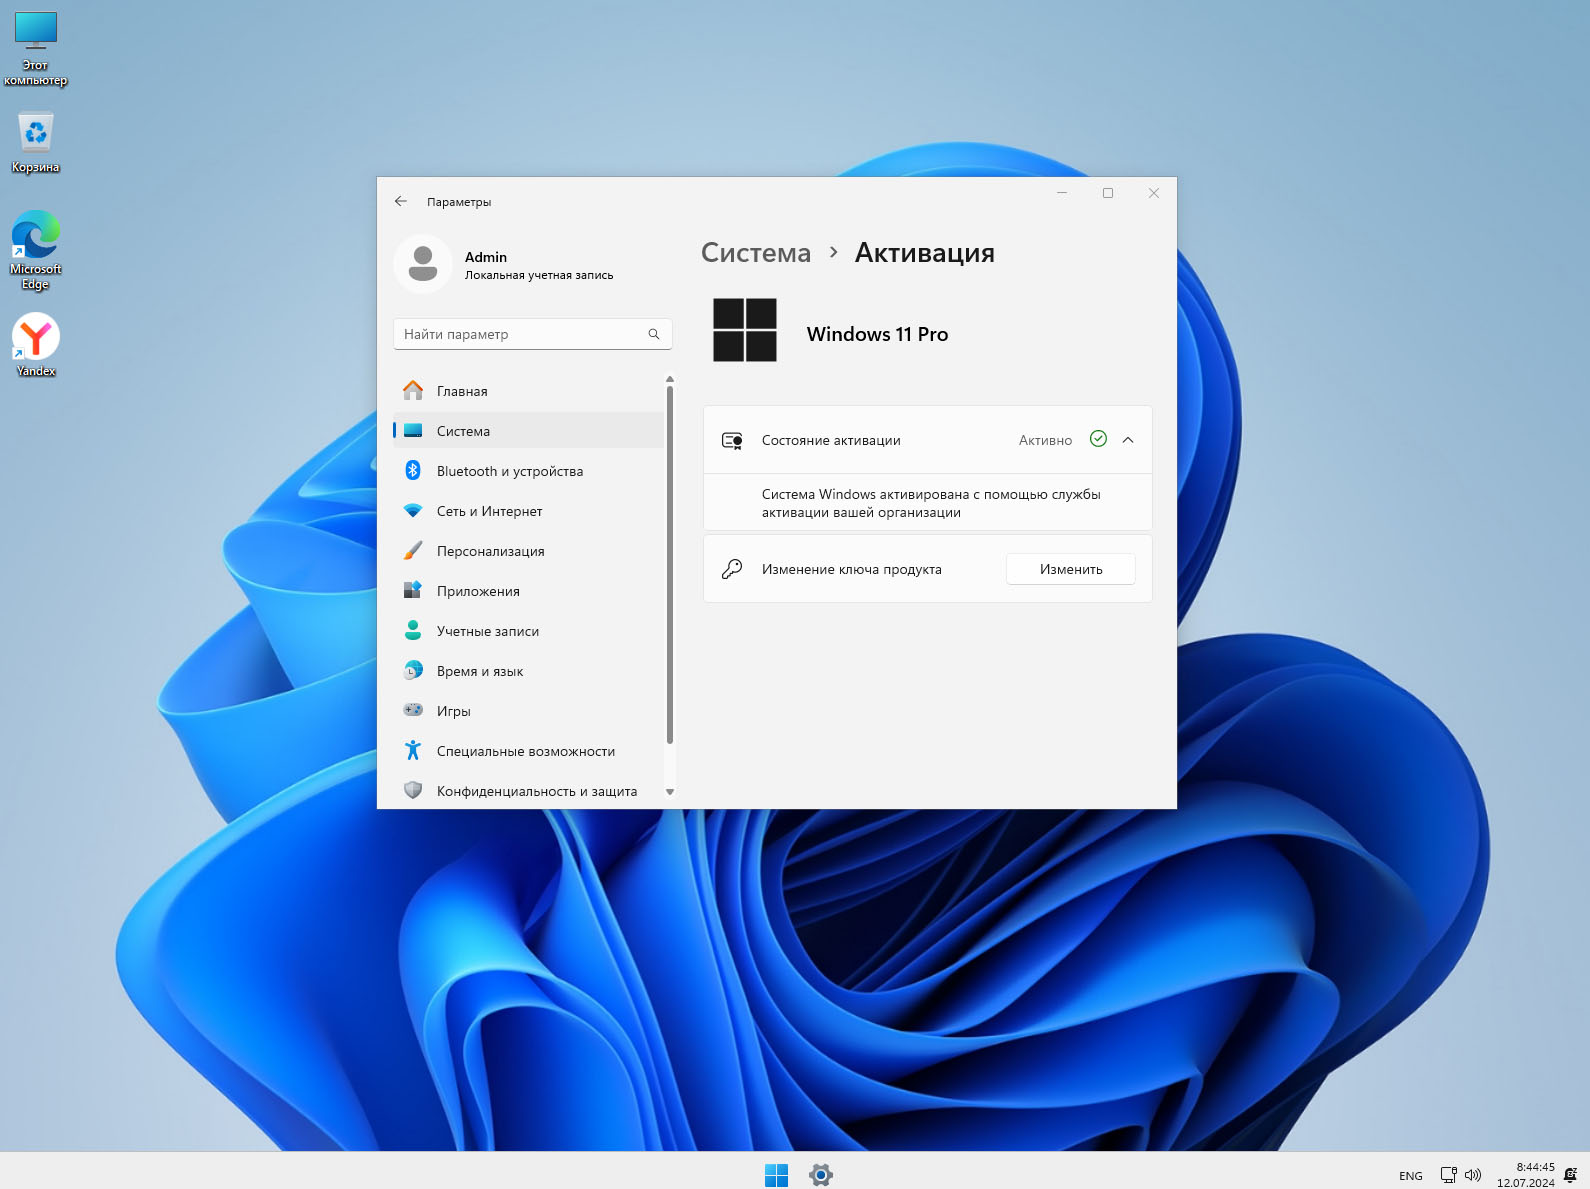Viewport: 1590px width, 1189px height.
Task: Open the Windows Start button
Action: (x=776, y=1175)
